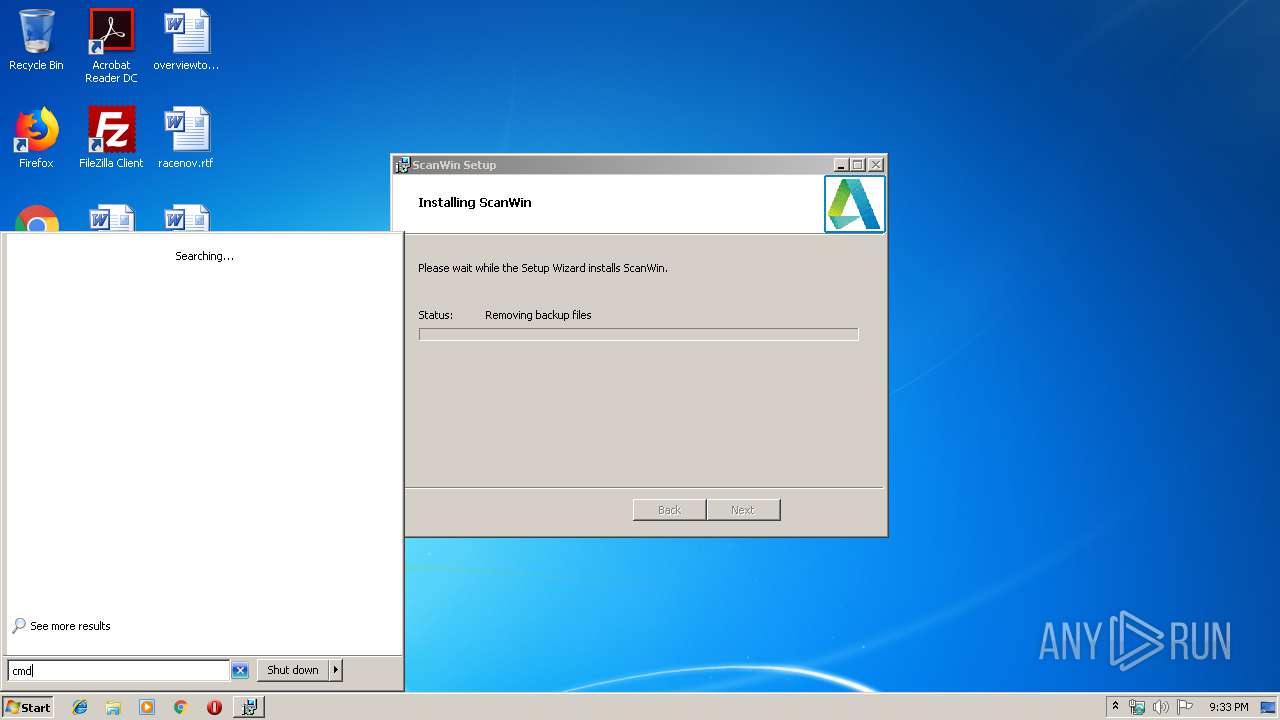Click the Removing backup files status text
The width and height of the screenshot is (1280, 720).
(538, 315)
